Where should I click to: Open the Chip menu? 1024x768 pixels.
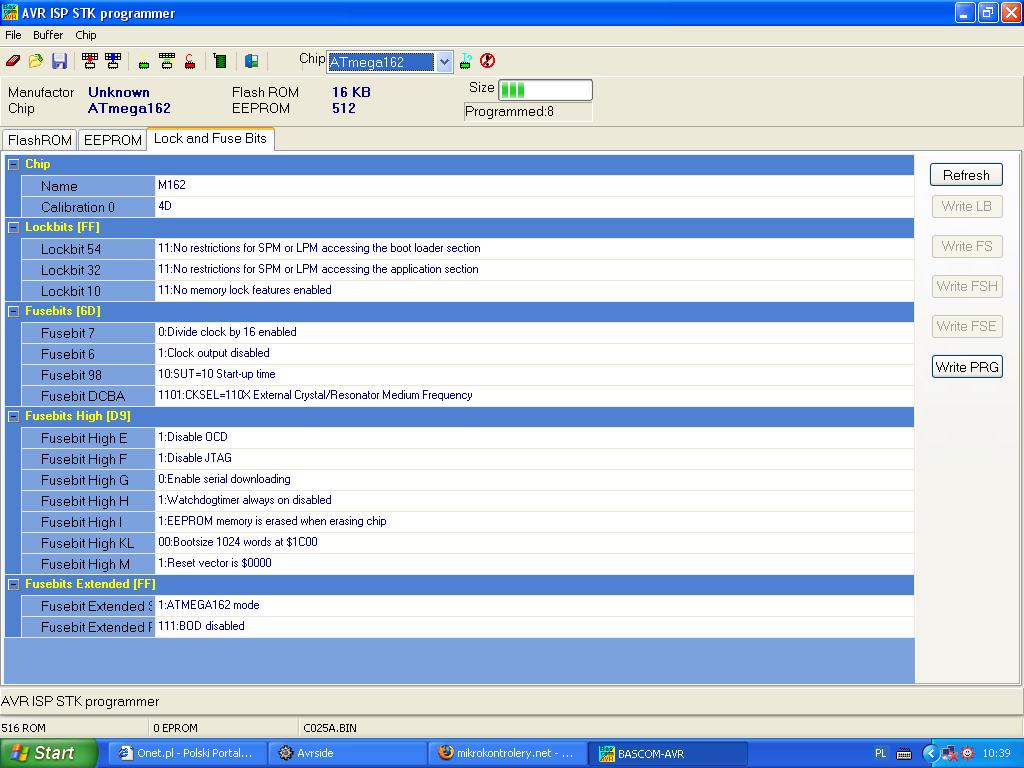(x=86, y=35)
